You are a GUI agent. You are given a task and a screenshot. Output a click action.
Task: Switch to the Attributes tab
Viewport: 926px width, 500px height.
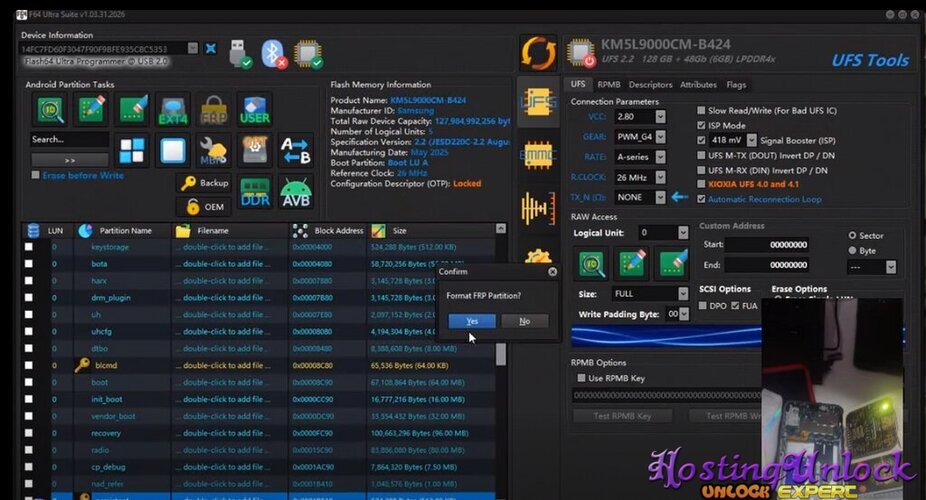[698, 84]
